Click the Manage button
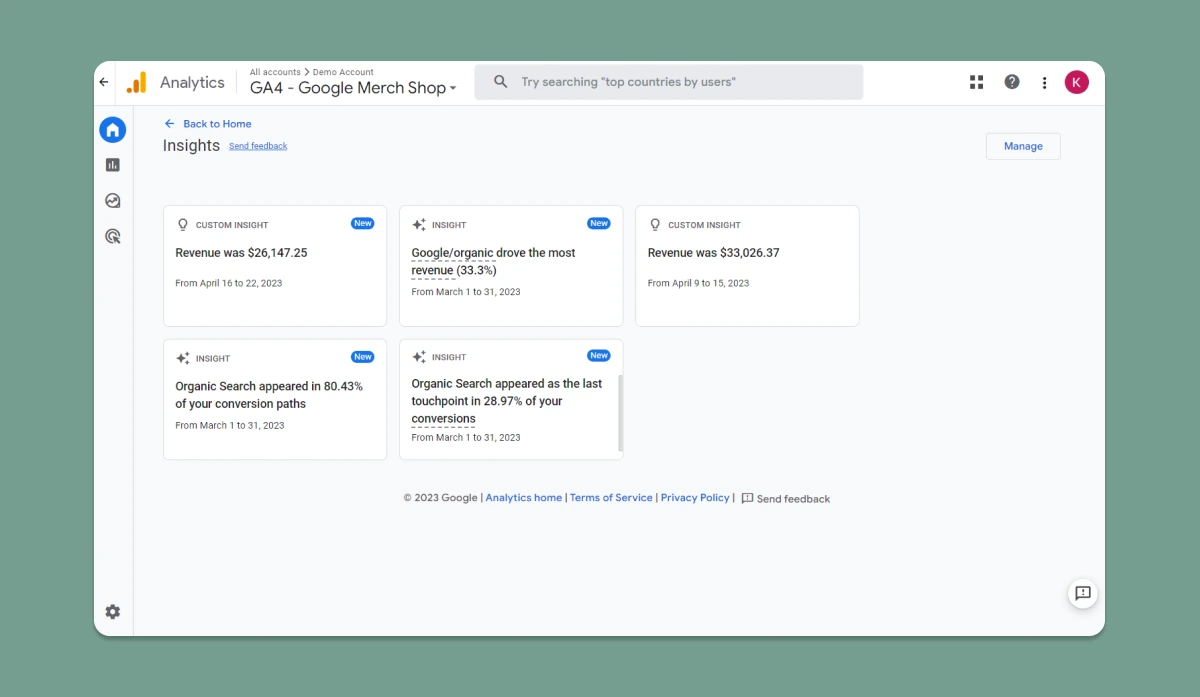 tap(1023, 146)
